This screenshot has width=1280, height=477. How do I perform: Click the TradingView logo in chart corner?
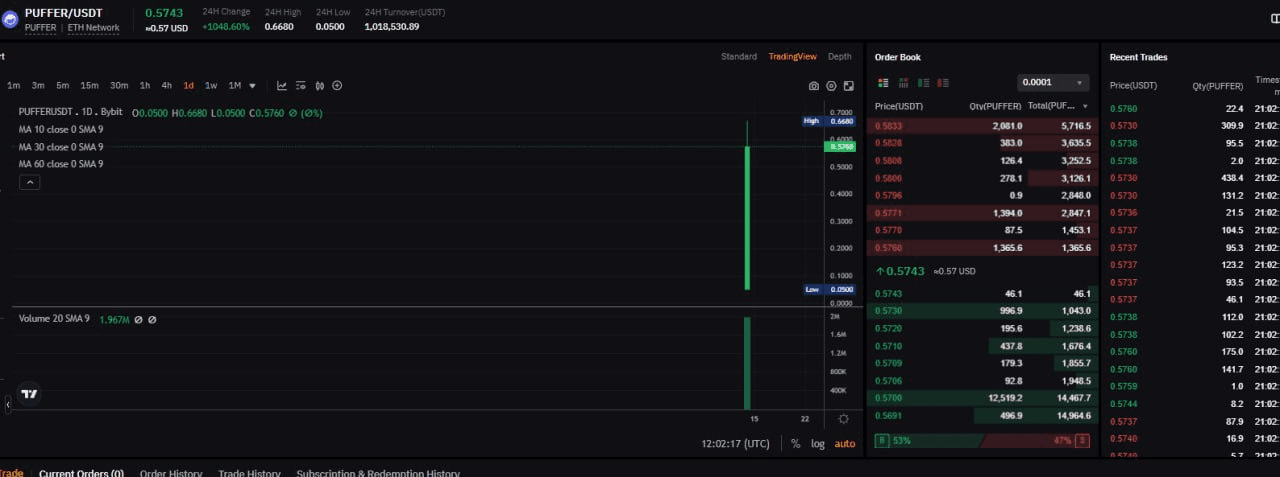(30, 394)
